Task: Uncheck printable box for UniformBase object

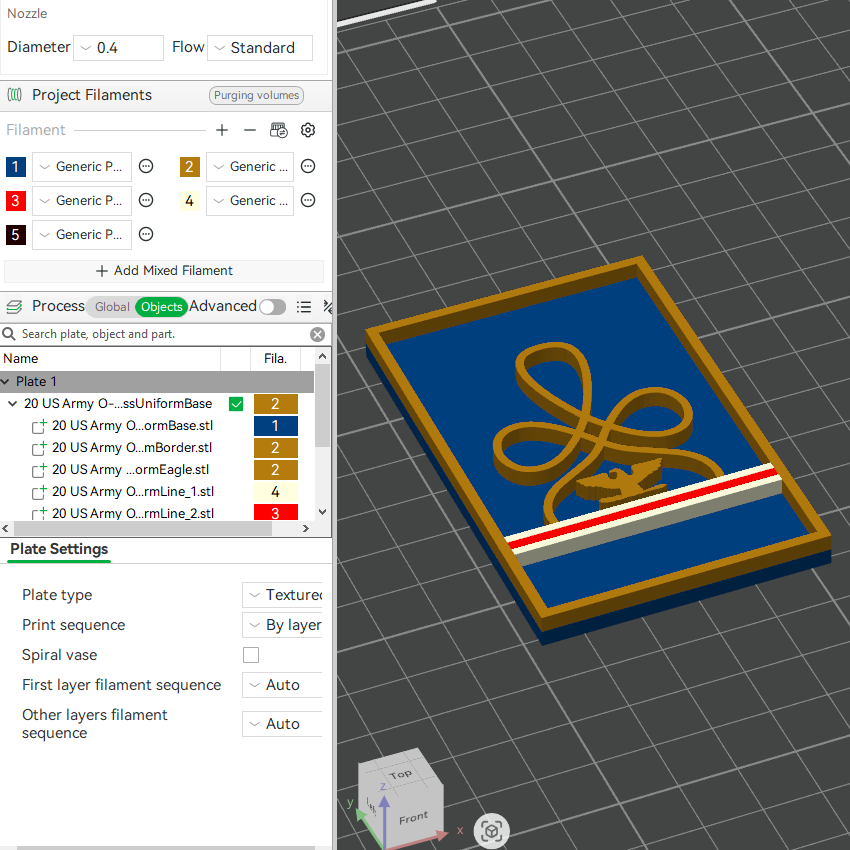Action: [236, 404]
